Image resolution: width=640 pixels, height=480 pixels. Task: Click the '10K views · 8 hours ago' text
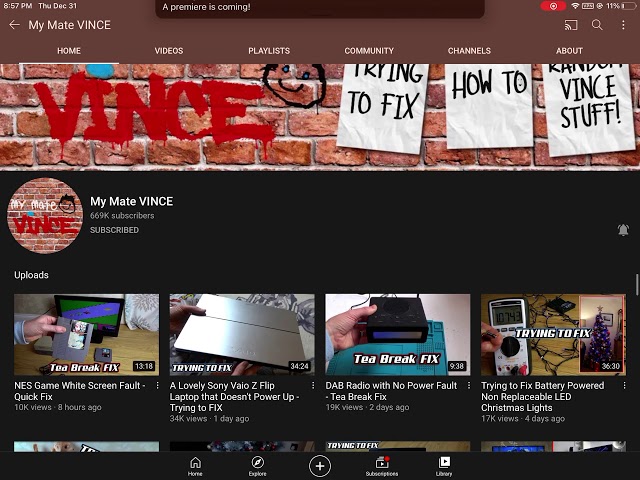point(58,407)
